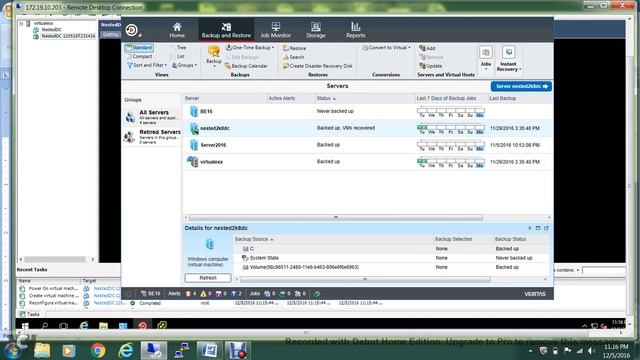Click virtualesx Last Backup date 11/29/2016
The width and height of the screenshot is (640, 360).
(515, 162)
